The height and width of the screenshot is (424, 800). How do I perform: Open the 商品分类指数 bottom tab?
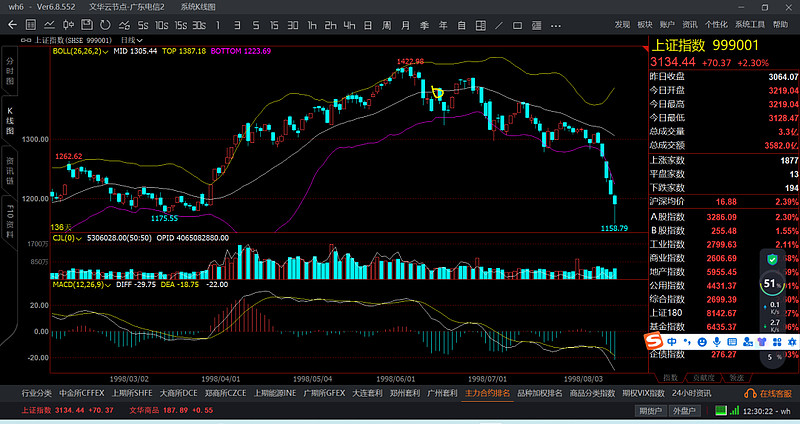pos(592,393)
